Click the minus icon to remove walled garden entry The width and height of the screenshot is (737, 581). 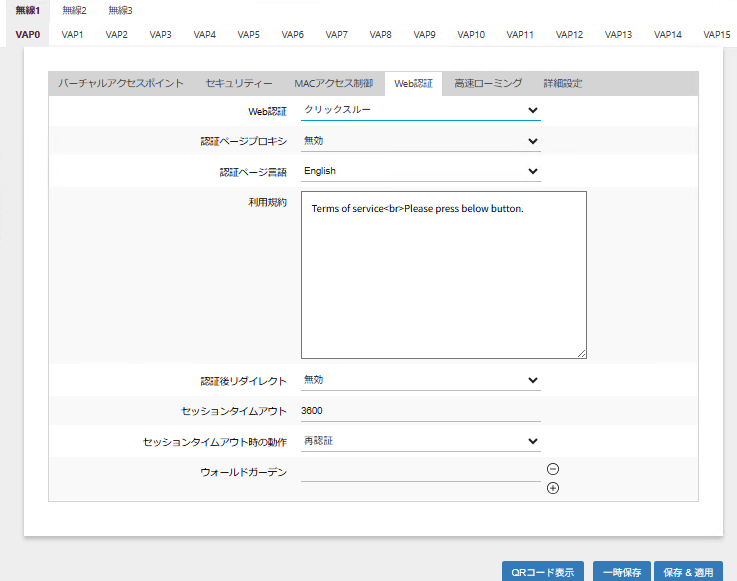pos(553,469)
